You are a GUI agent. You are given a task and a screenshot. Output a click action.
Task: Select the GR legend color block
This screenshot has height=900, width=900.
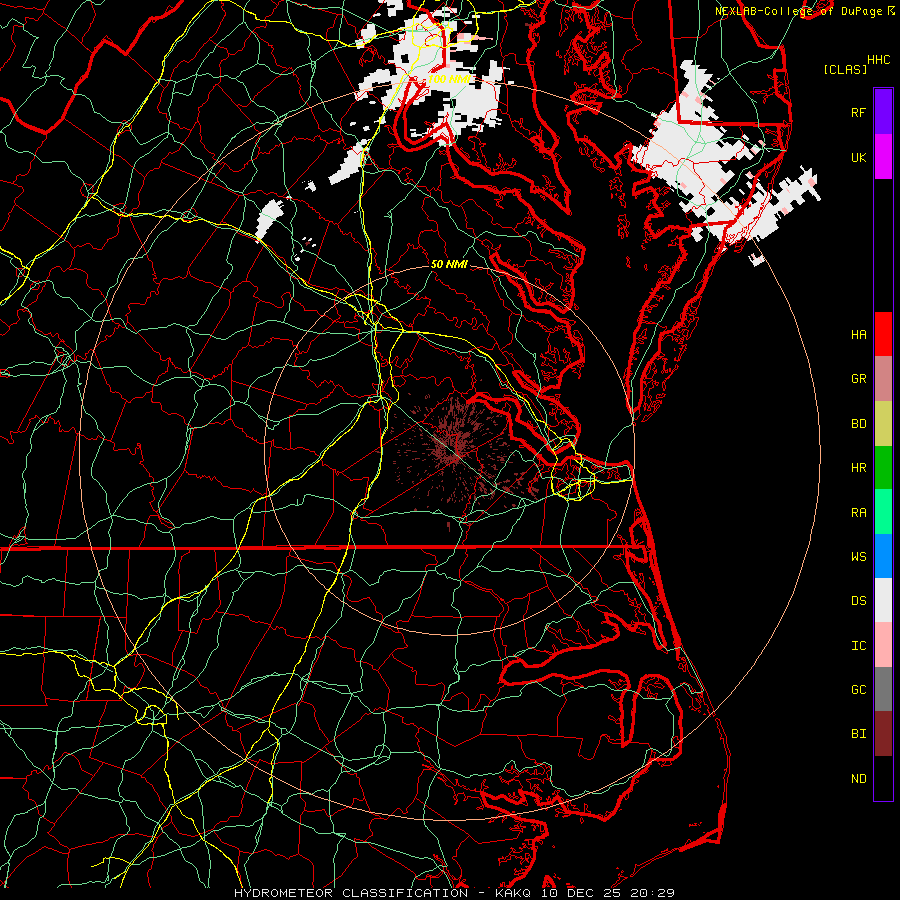[x=883, y=378]
